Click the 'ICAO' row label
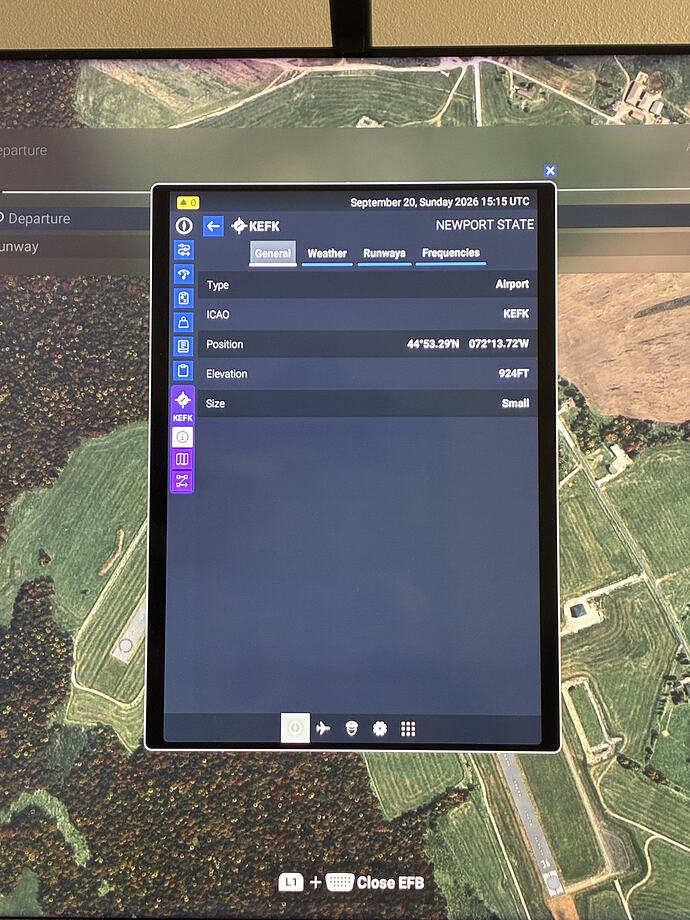 click(x=218, y=314)
